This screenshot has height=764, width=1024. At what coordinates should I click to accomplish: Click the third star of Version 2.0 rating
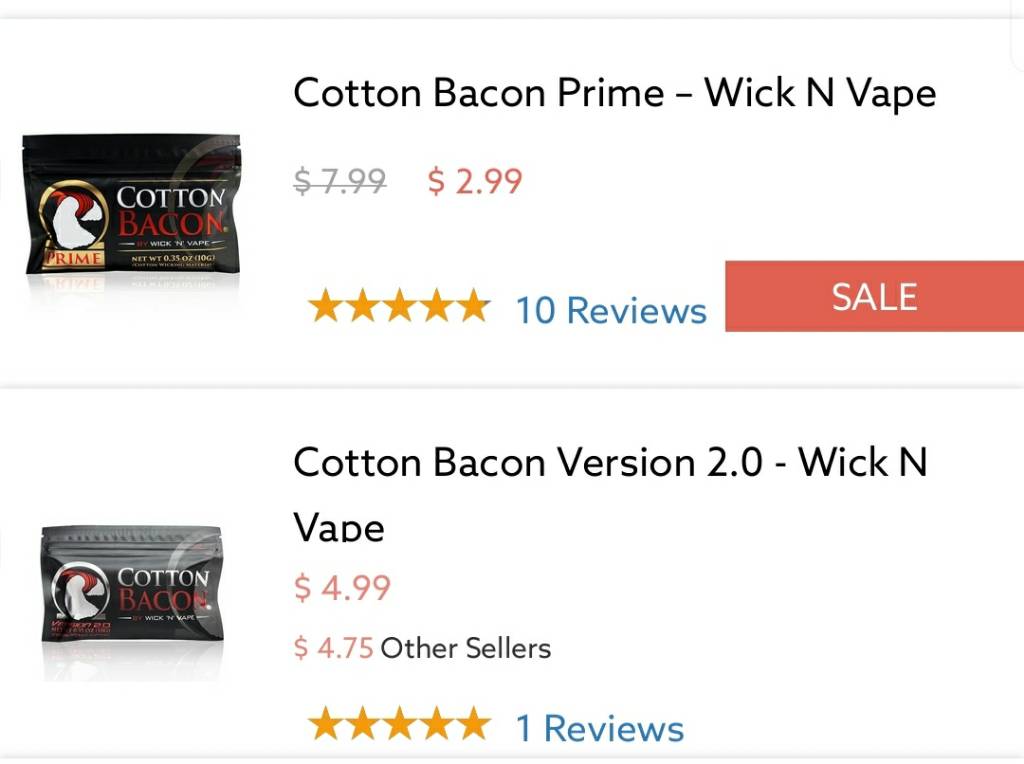tap(398, 723)
